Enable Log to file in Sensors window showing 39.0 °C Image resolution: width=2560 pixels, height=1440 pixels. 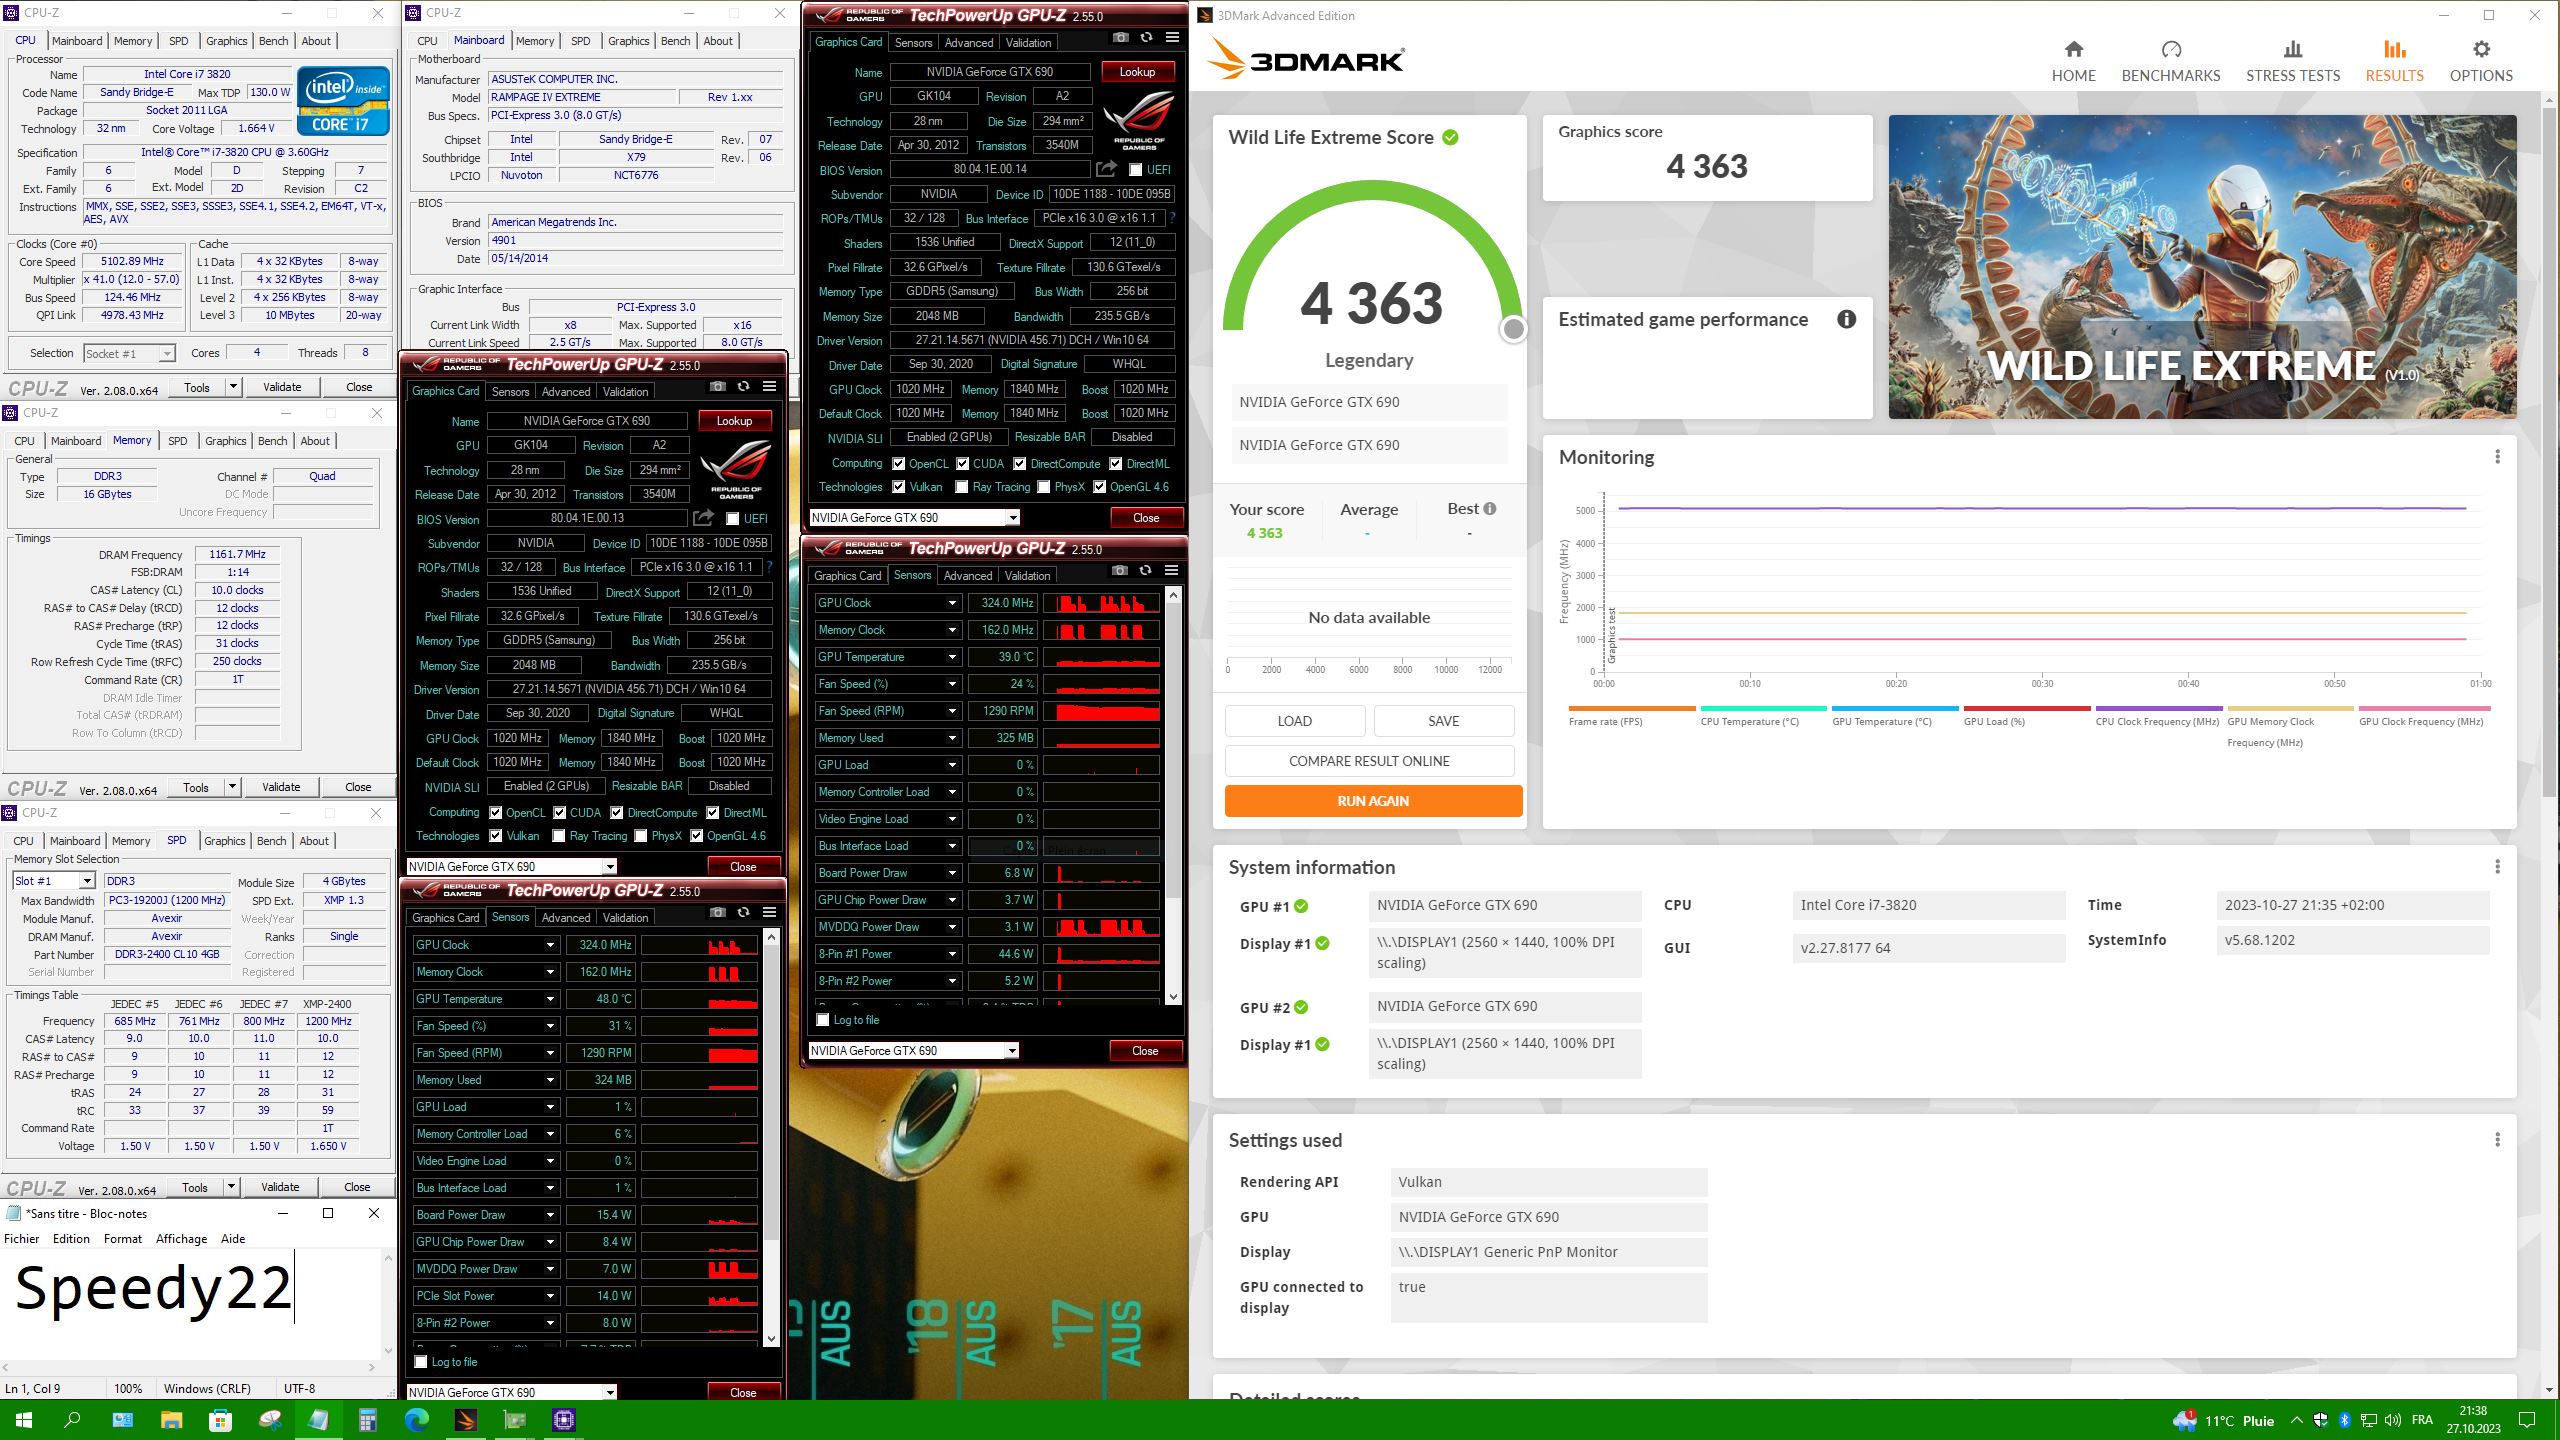[x=822, y=1020]
